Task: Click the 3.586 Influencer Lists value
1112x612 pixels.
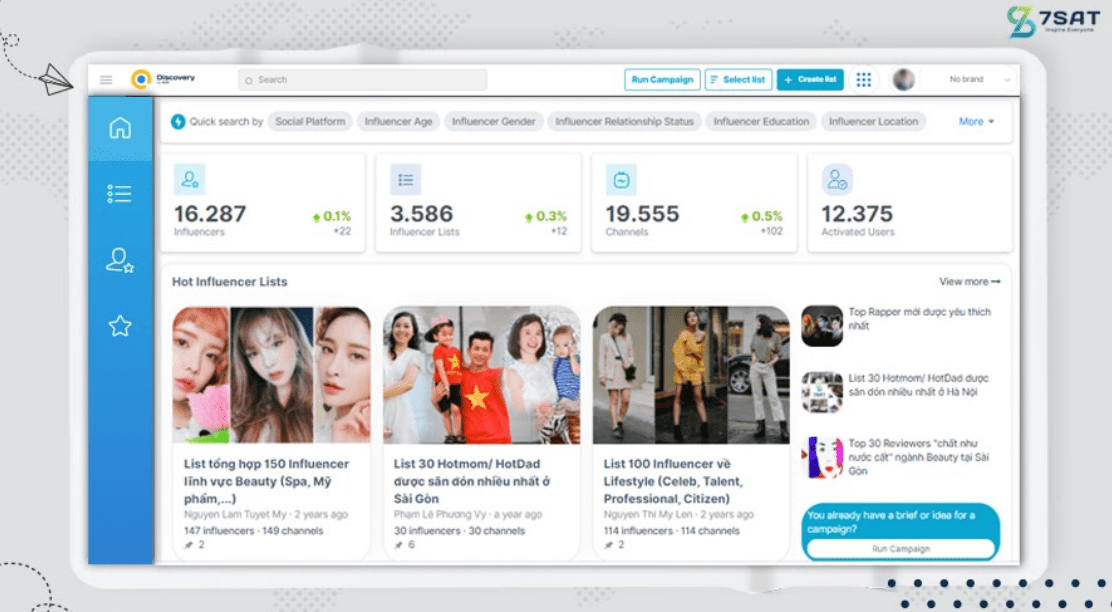Action: (x=421, y=213)
